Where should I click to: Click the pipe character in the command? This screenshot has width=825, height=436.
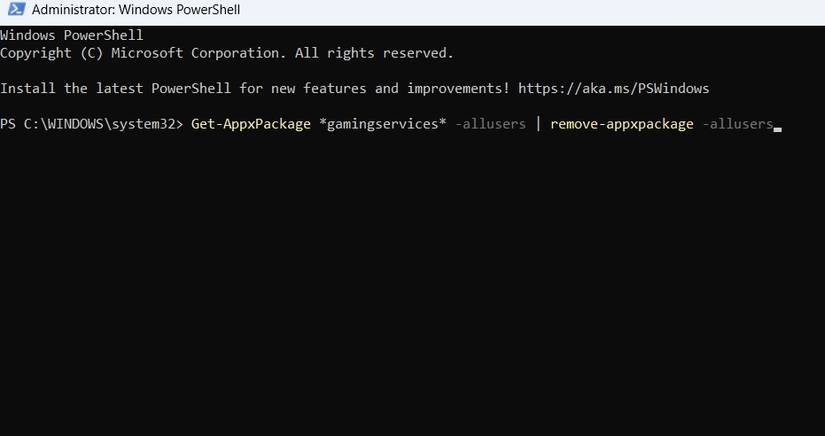[538, 124]
